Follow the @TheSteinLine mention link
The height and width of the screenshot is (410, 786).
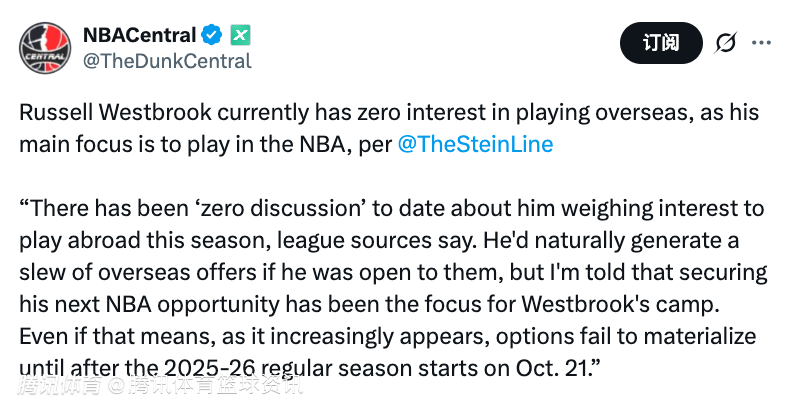pyautogui.click(x=475, y=143)
